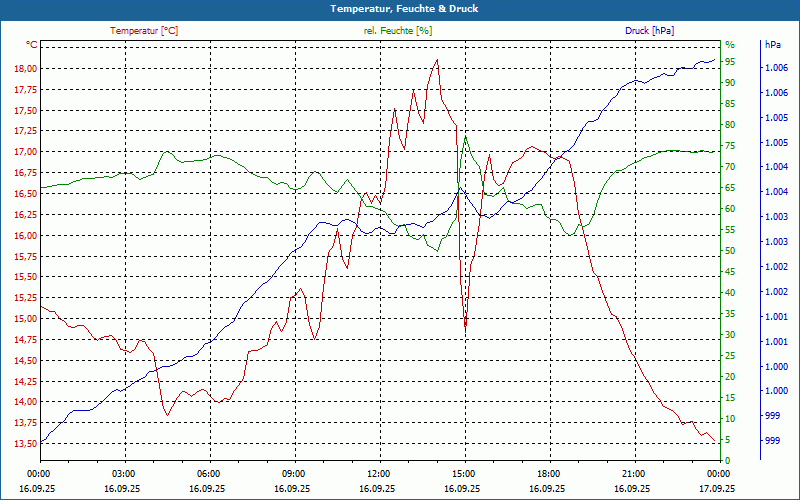Click the green '95' humidity axis value

coord(730,62)
